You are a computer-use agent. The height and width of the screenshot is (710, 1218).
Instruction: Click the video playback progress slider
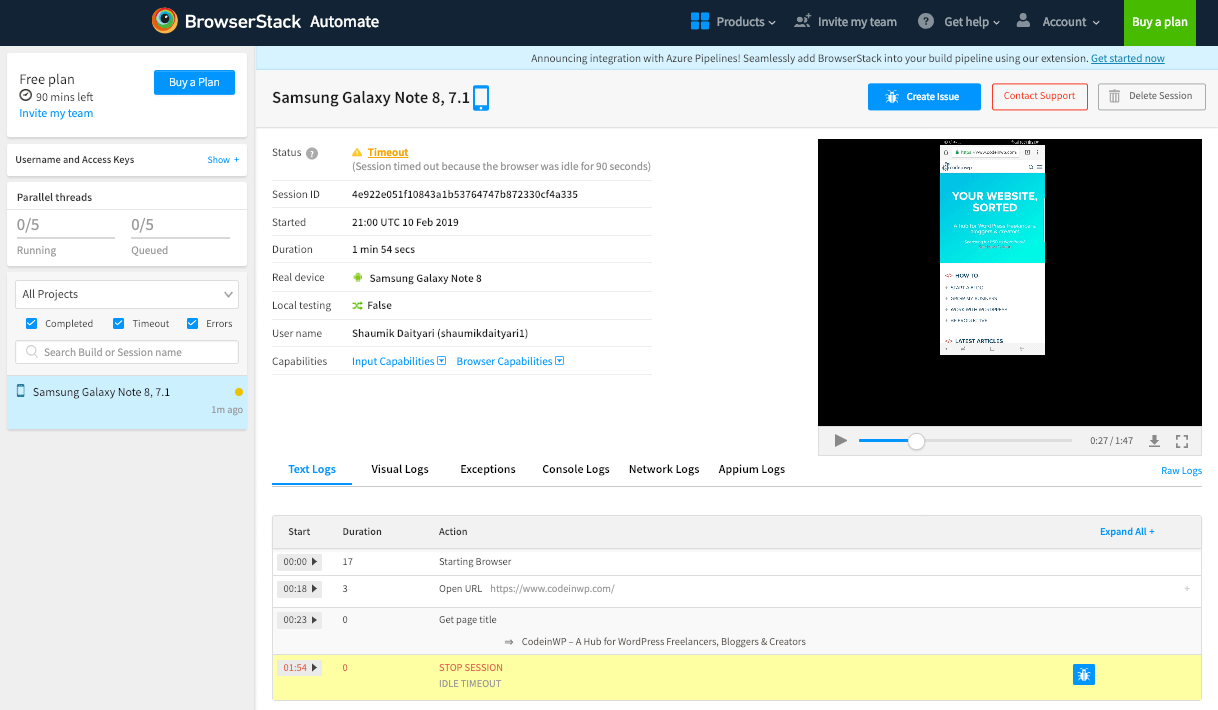(916, 440)
